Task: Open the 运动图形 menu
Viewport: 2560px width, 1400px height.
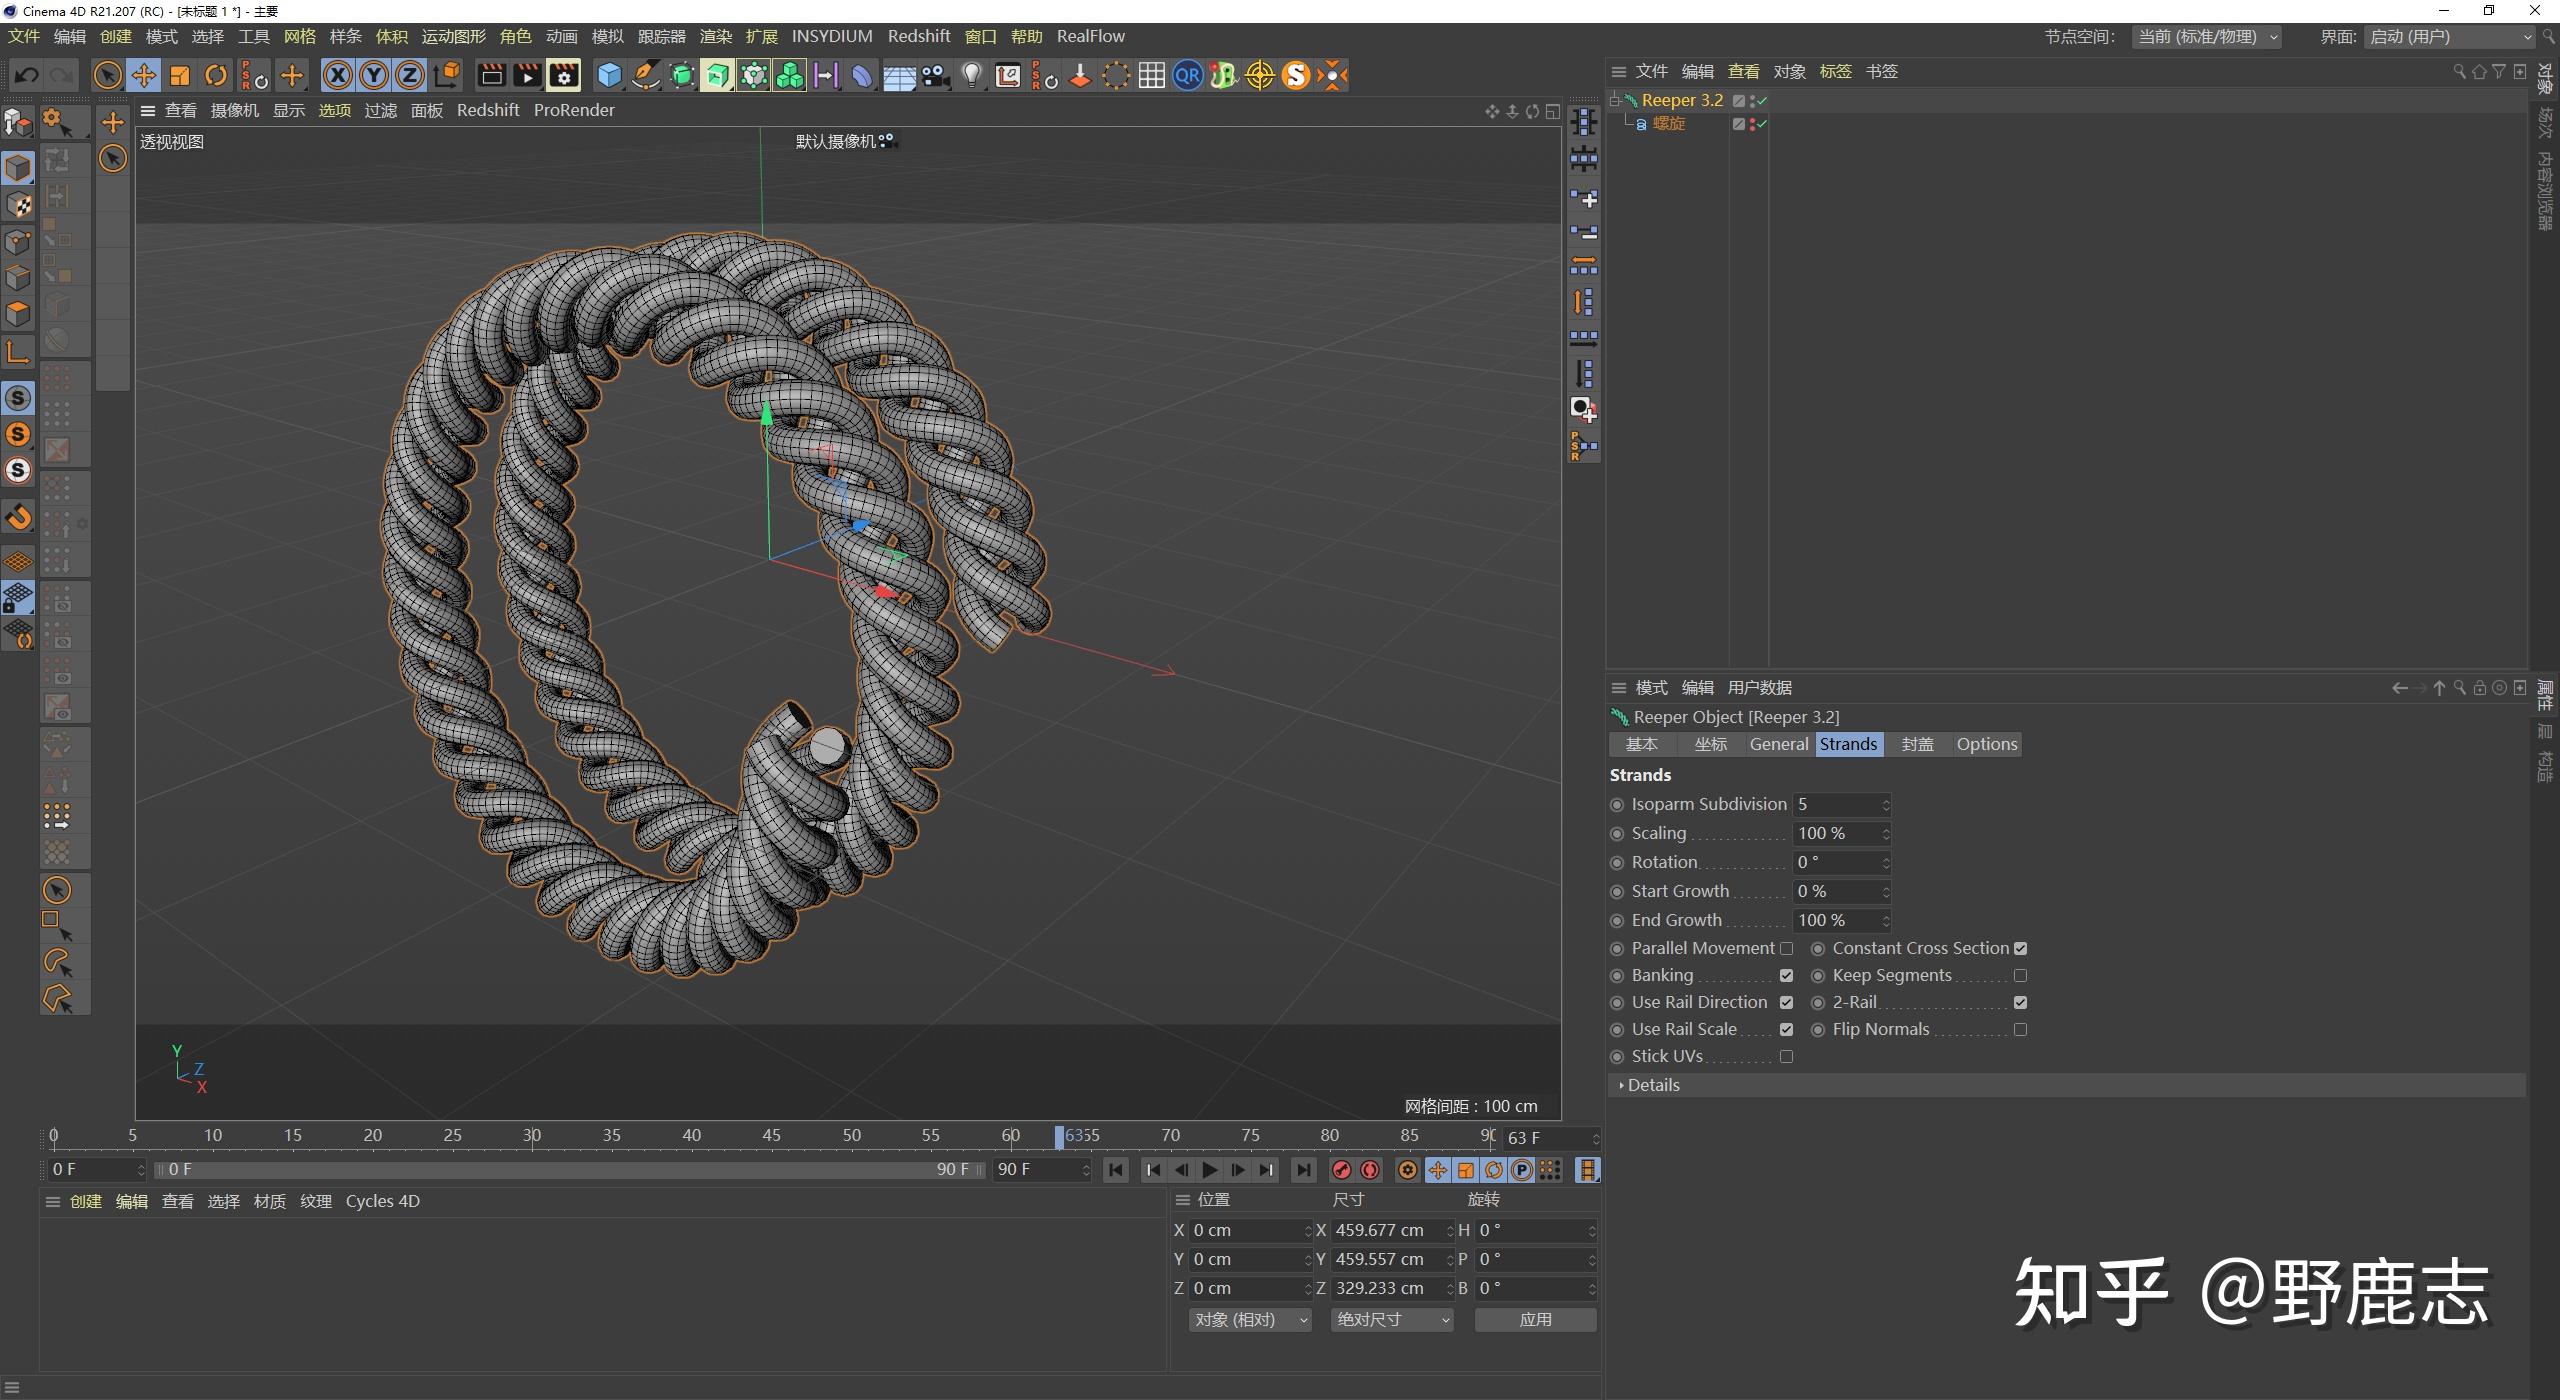Action: click(x=453, y=36)
